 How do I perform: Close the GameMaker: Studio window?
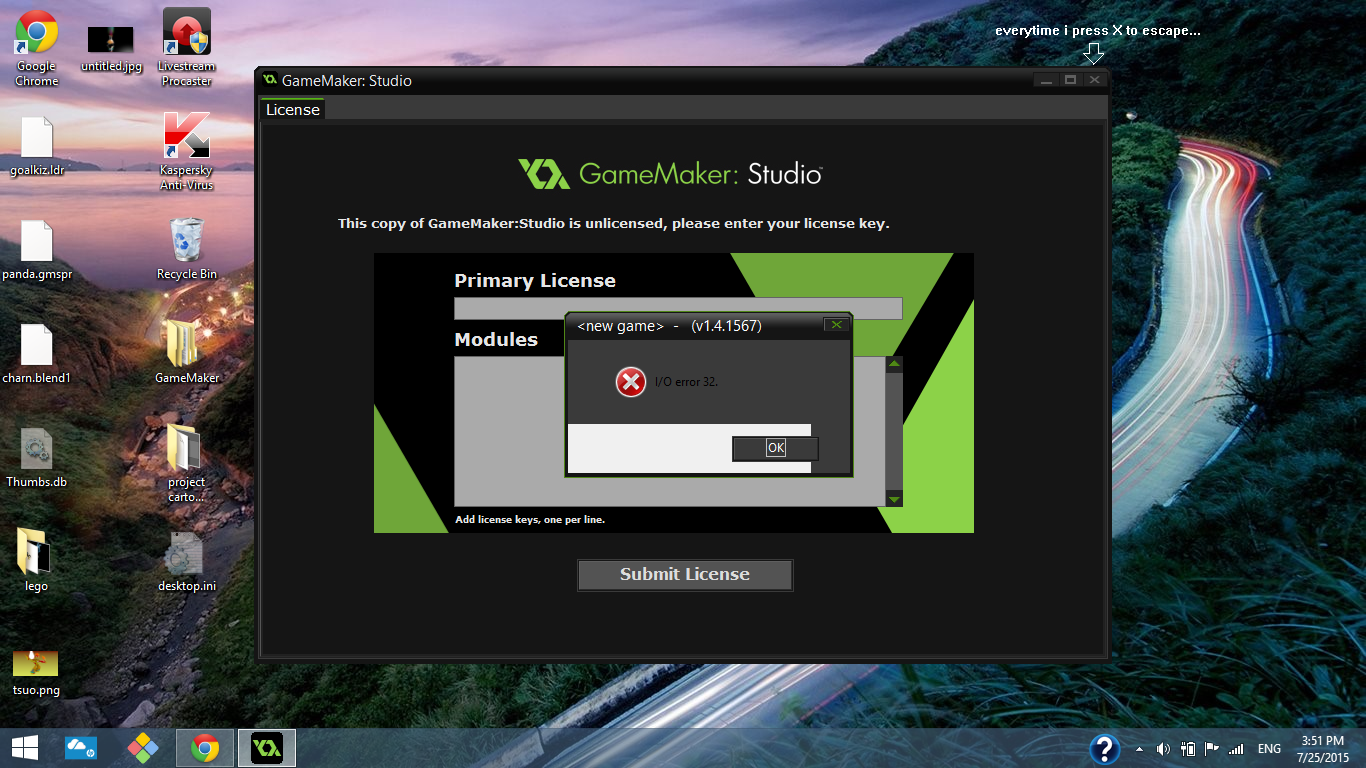(x=1095, y=80)
